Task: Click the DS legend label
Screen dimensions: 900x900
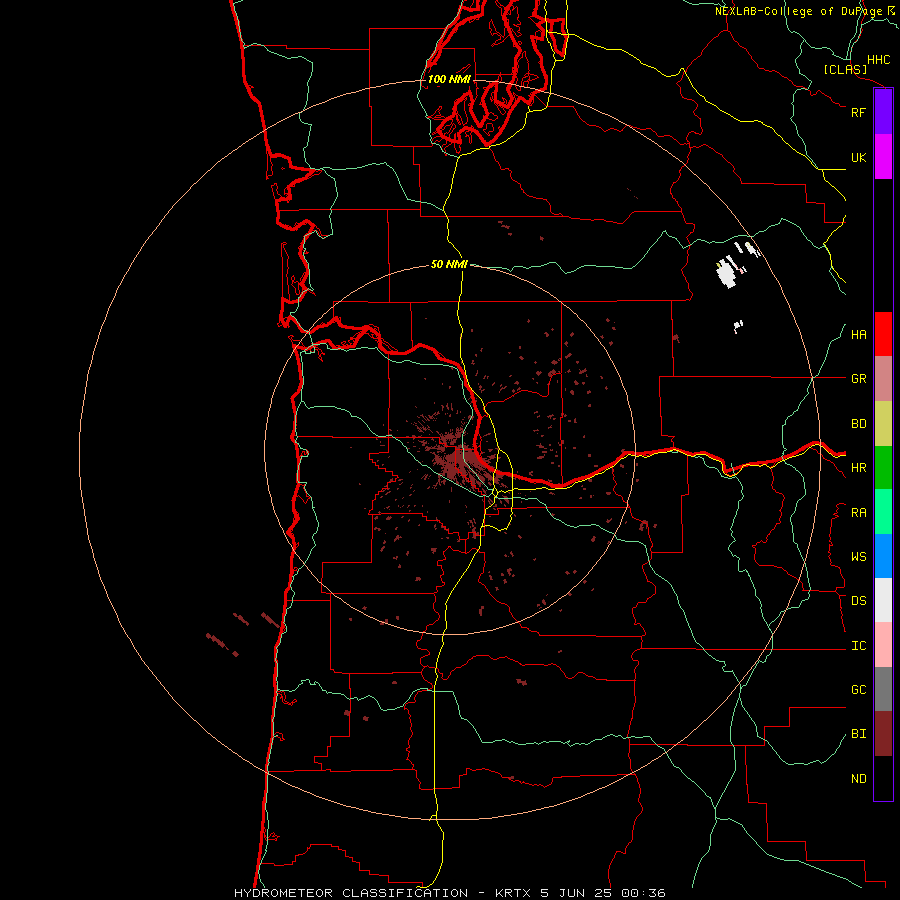Action: coord(858,601)
